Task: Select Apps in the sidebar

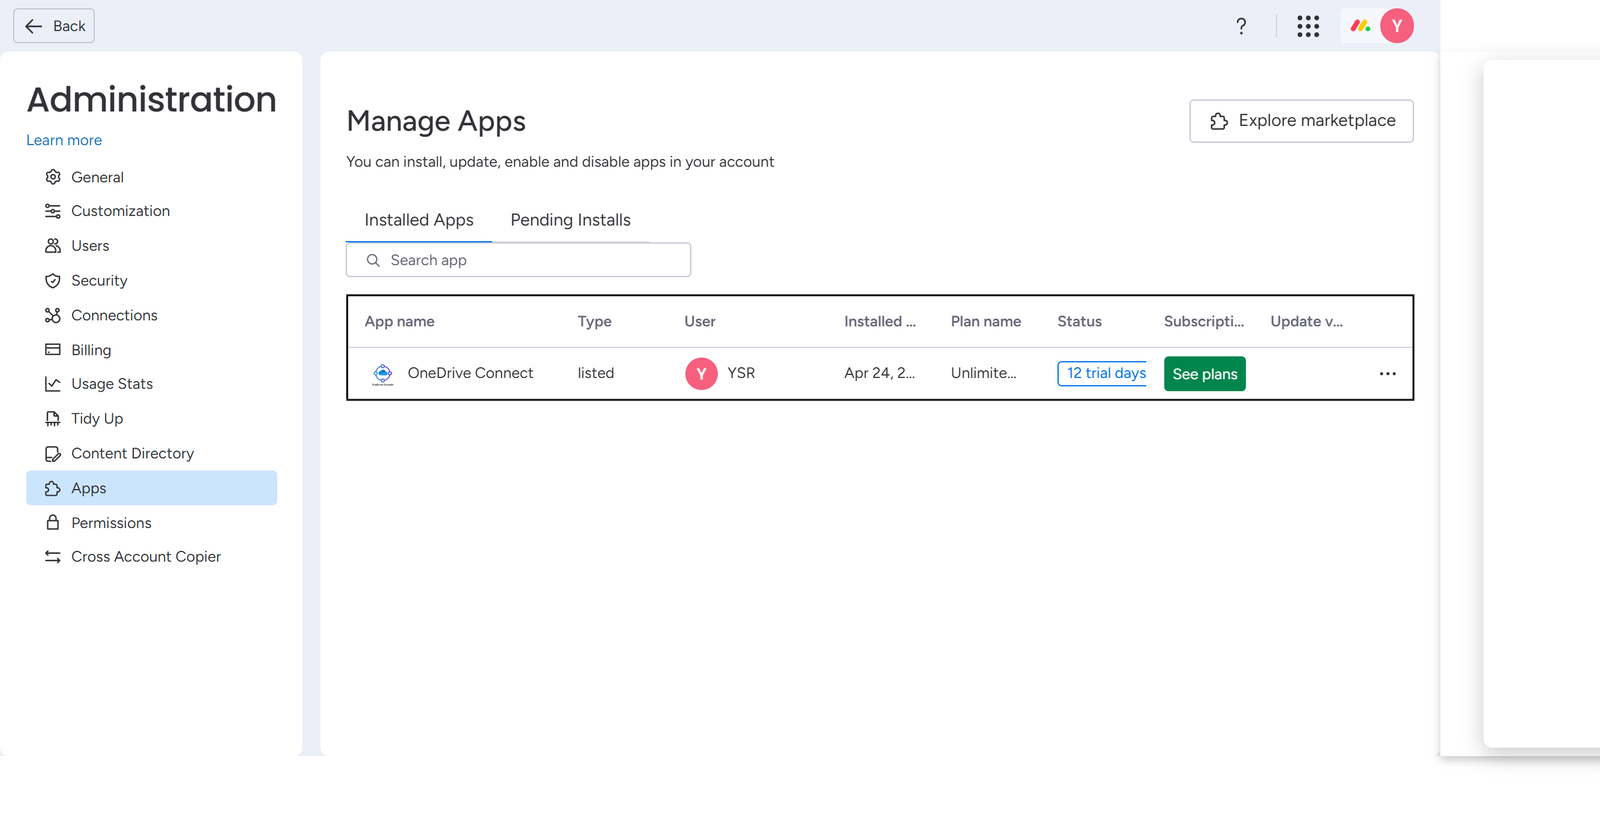Action: (151, 488)
